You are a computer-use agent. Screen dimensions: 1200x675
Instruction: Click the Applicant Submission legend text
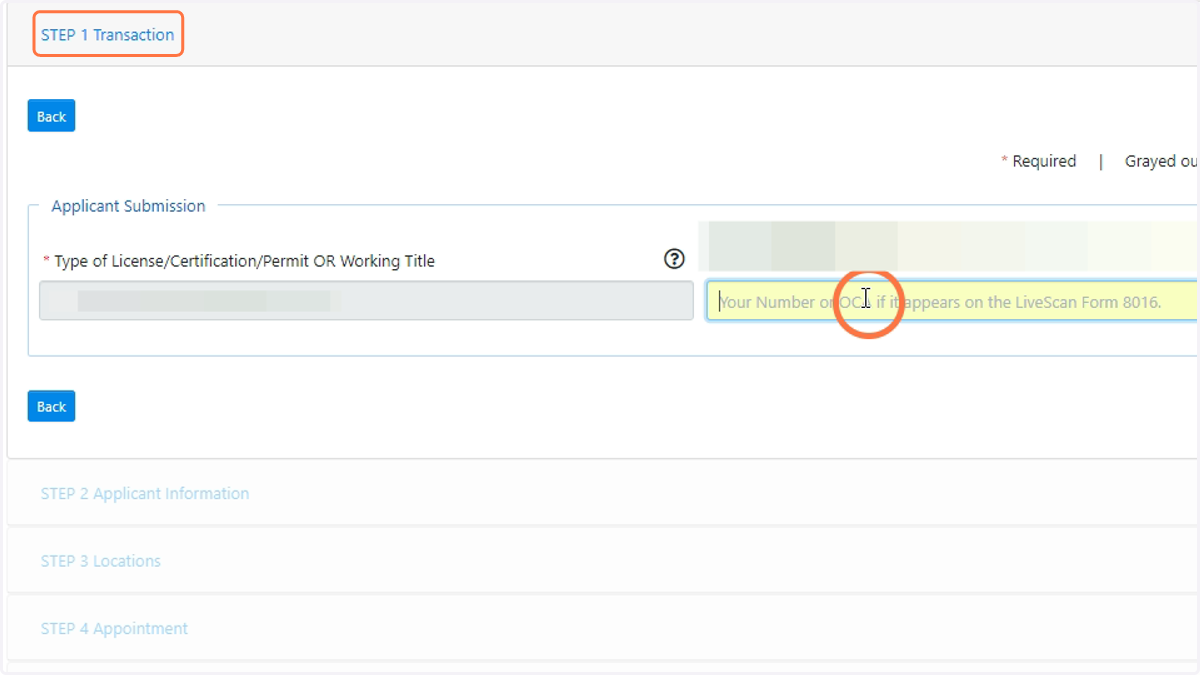(x=128, y=206)
